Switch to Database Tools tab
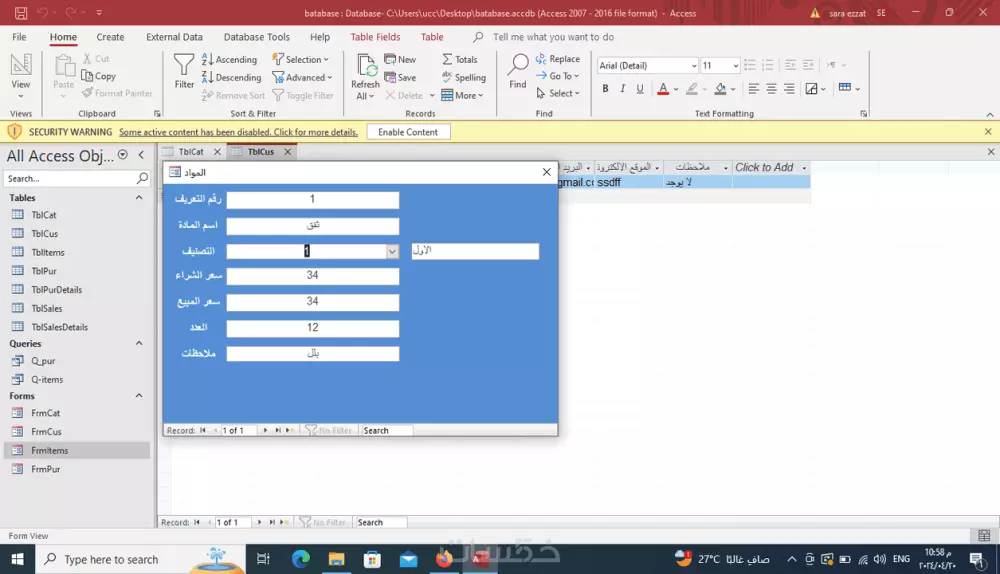The width and height of the screenshot is (1000, 574). point(256,37)
